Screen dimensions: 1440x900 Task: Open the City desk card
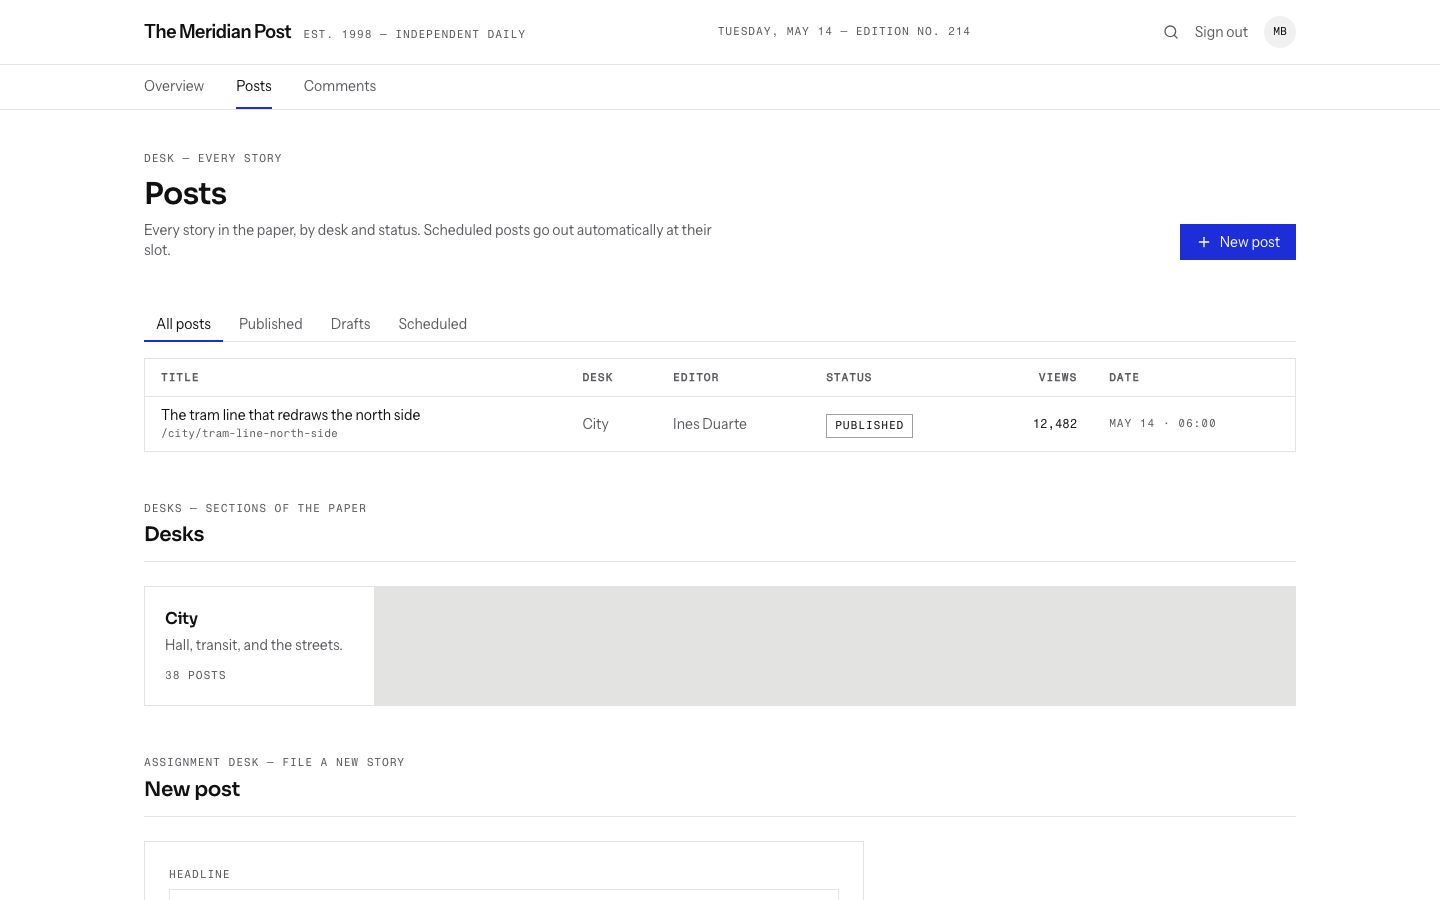click(x=259, y=646)
